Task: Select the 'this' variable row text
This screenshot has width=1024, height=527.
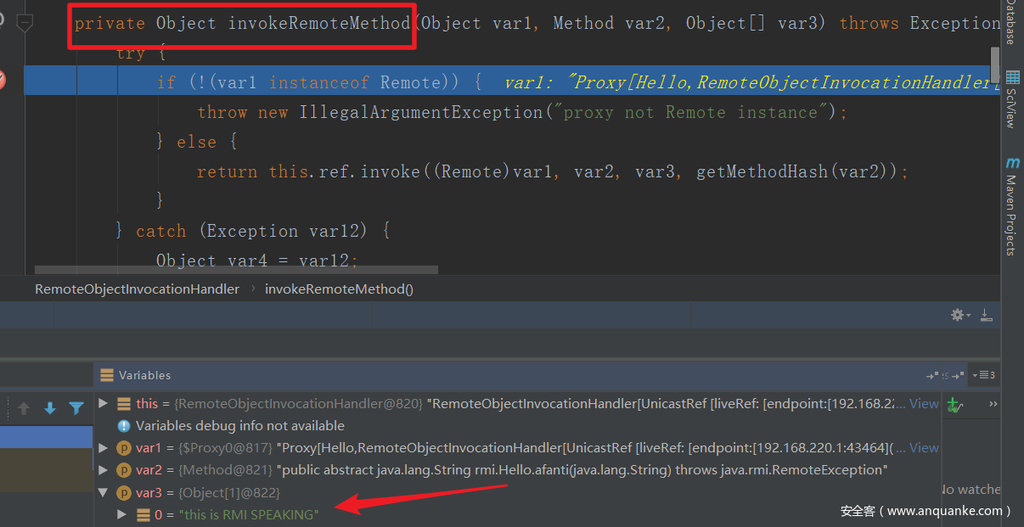Action: tap(519, 404)
